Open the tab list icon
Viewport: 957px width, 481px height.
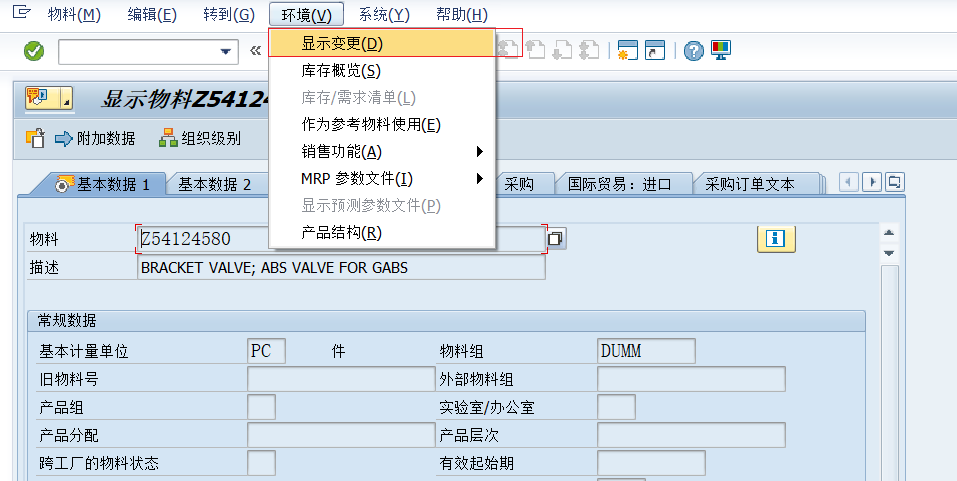pos(894,182)
